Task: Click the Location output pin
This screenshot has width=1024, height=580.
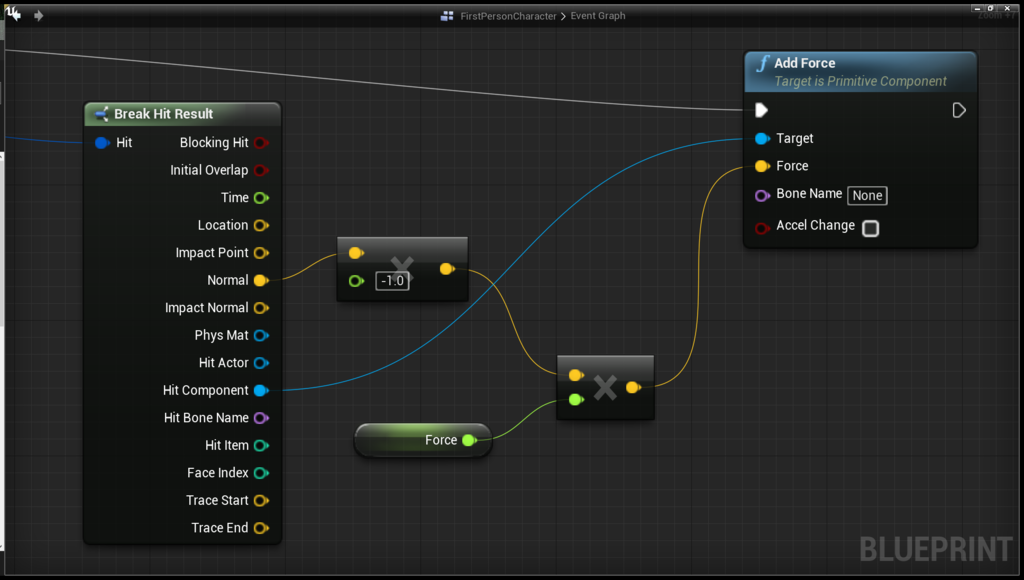Action: [261, 225]
